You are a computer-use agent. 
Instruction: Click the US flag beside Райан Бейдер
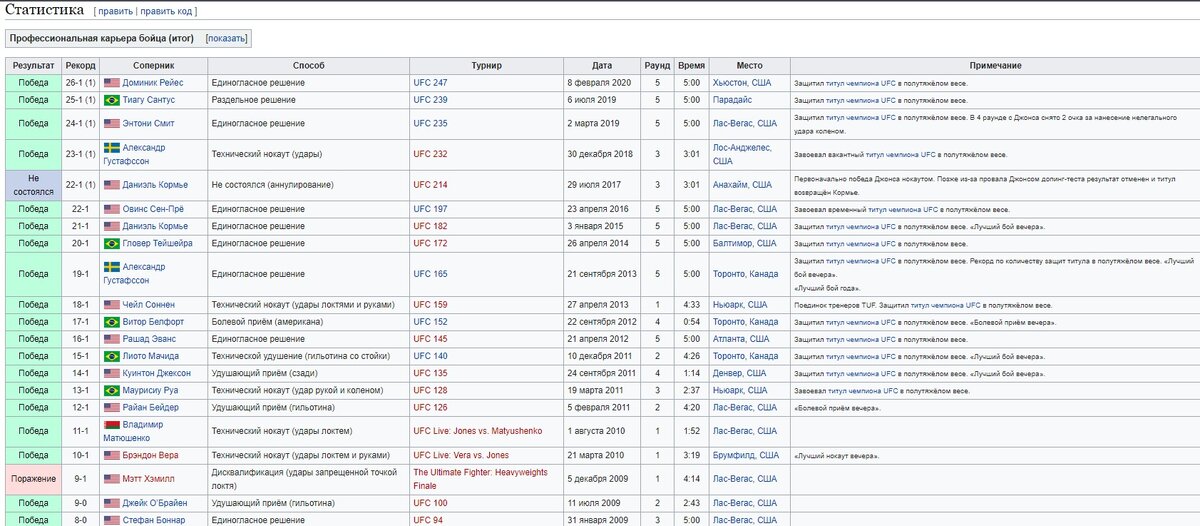coord(112,407)
